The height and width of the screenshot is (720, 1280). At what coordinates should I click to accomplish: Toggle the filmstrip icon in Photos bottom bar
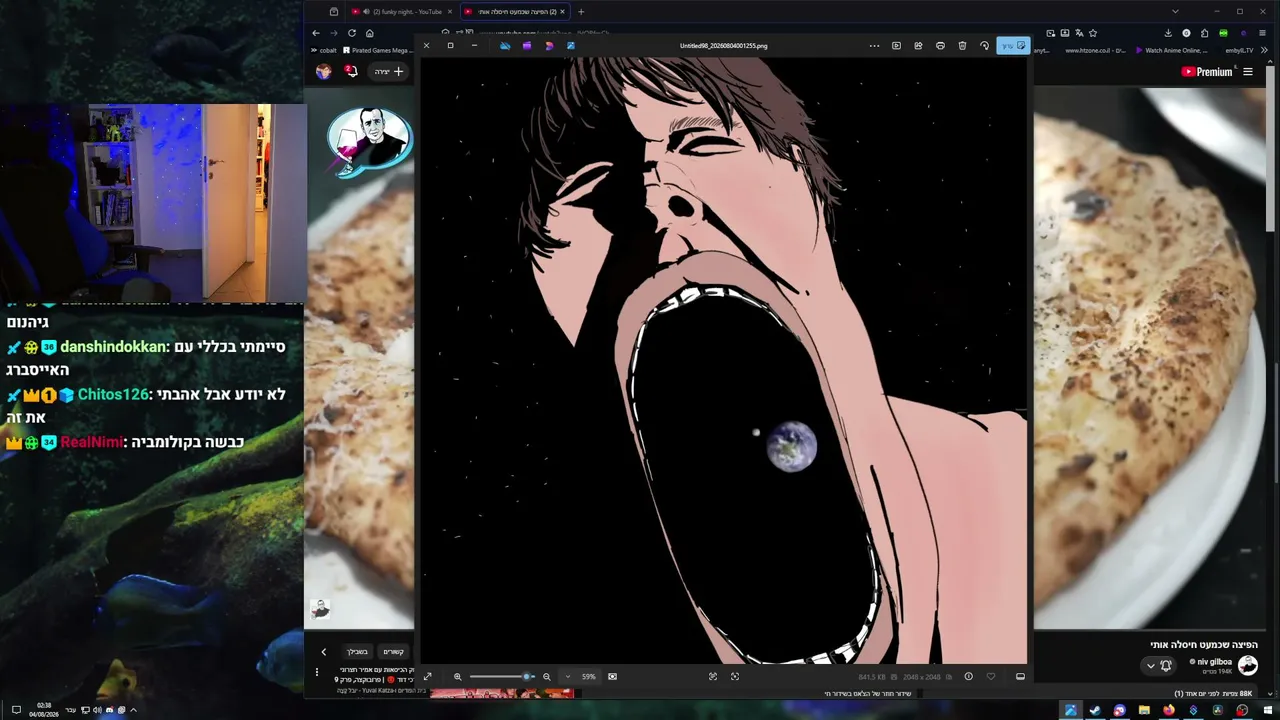point(1020,677)
